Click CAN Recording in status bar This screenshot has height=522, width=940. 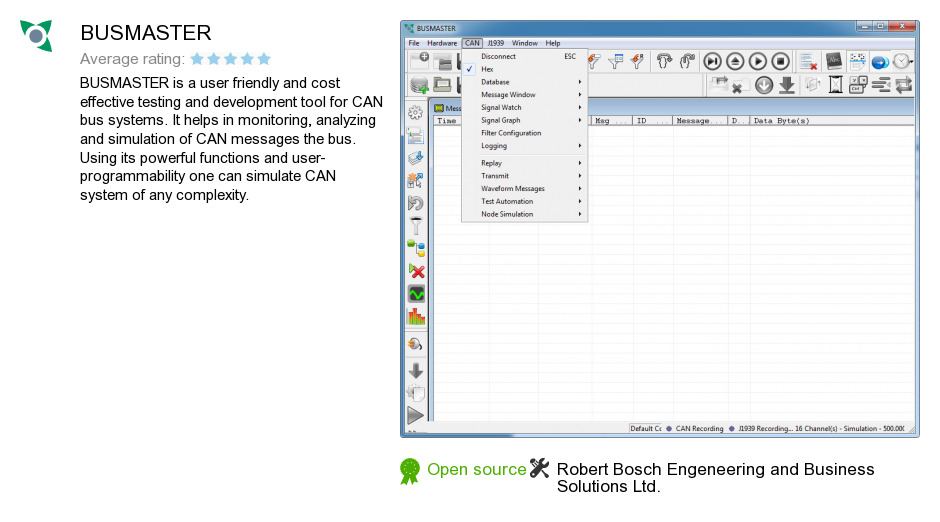click(x=699, y=429)
